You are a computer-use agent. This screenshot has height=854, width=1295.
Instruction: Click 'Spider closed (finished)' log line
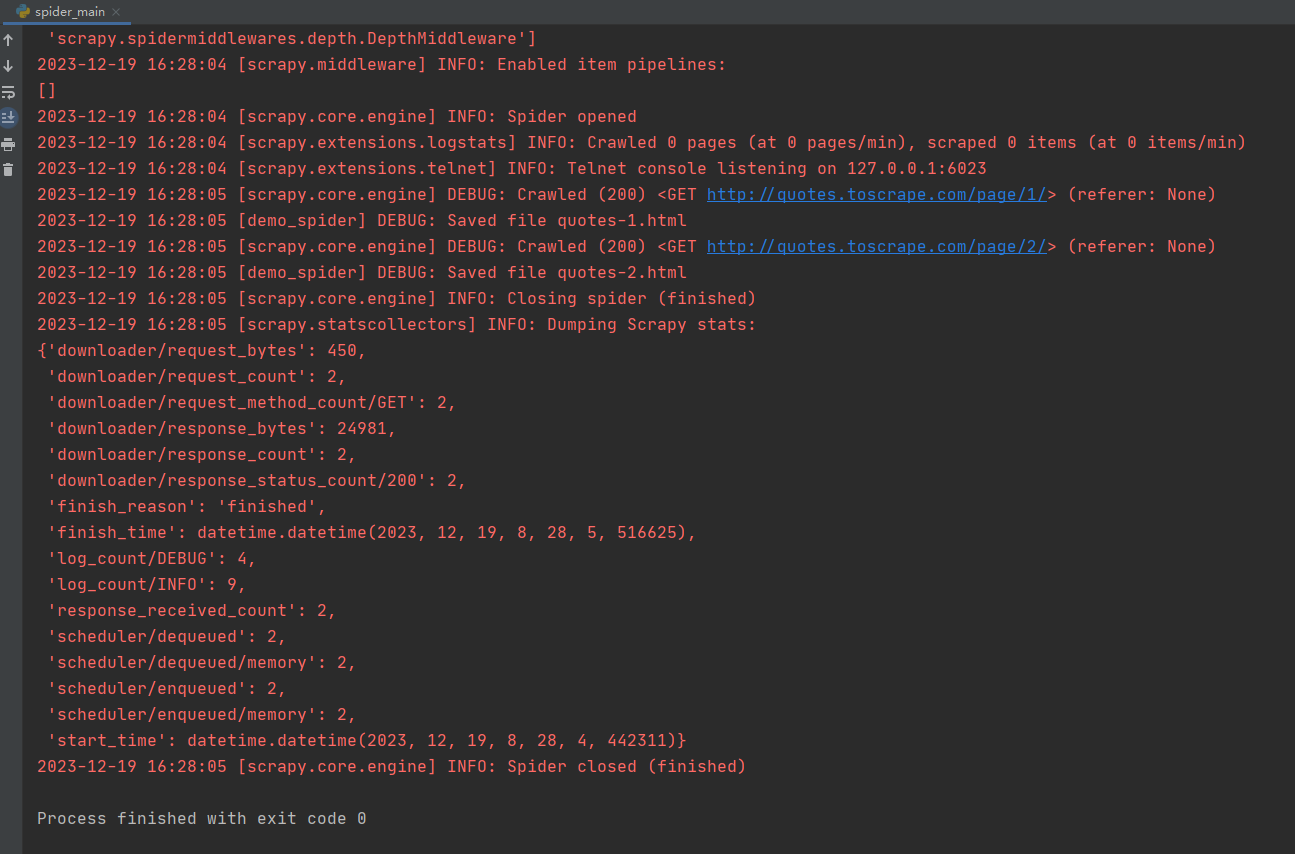click(x=392, y=766)
